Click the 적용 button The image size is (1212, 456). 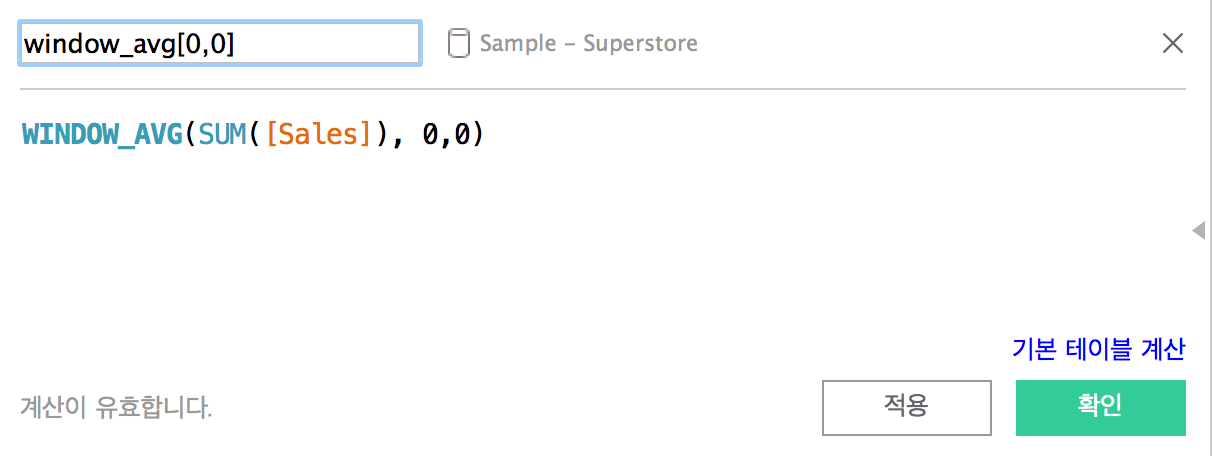[907, 407]
